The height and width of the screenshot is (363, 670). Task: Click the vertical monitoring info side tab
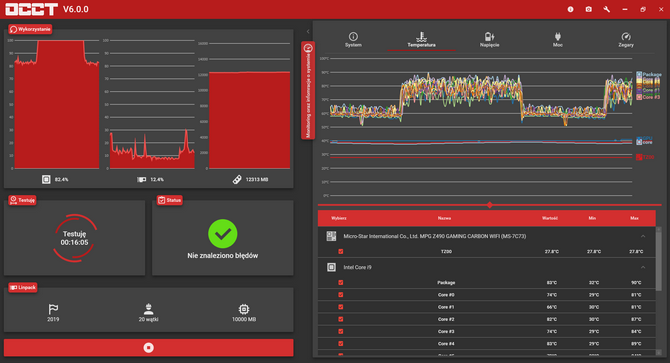point(308,90)
